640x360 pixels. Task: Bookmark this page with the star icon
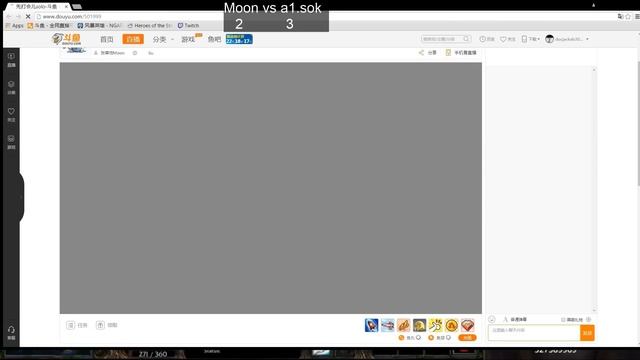click(x=628, y=16)
